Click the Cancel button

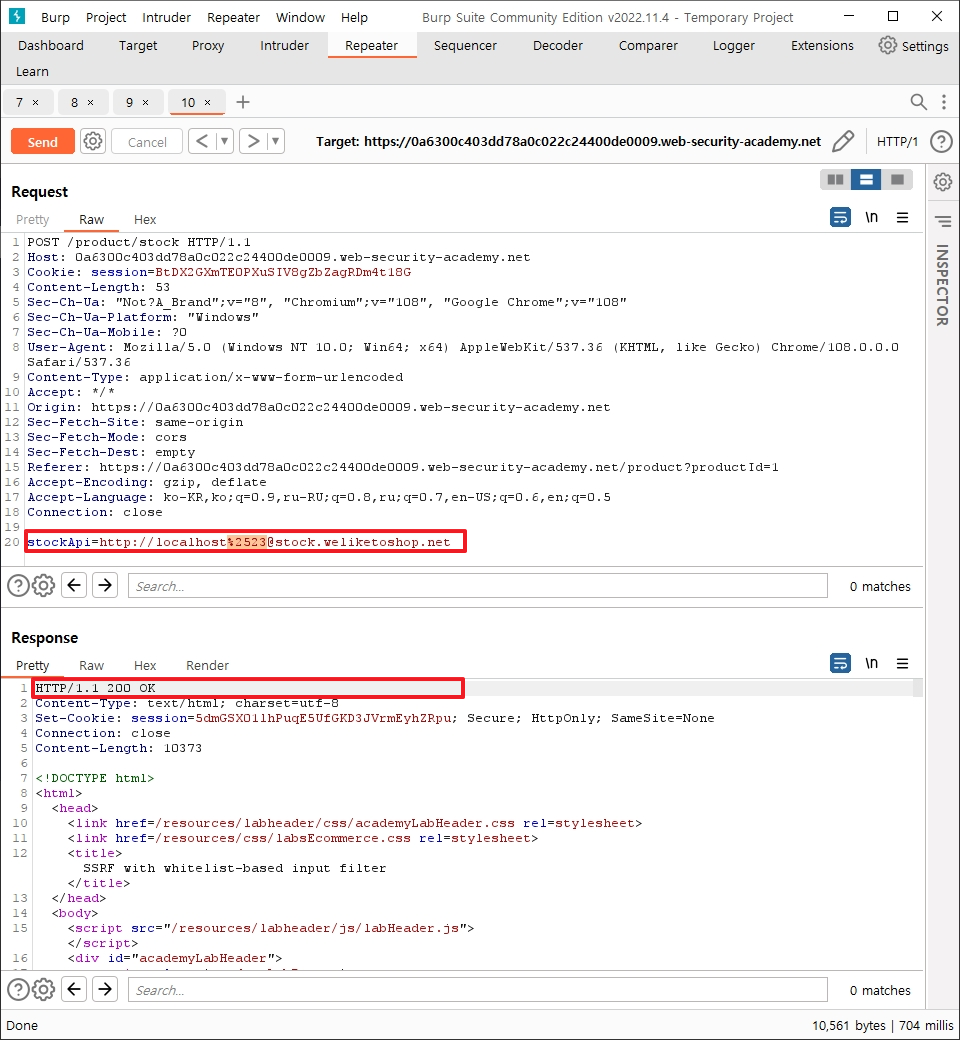coord(147,142)
